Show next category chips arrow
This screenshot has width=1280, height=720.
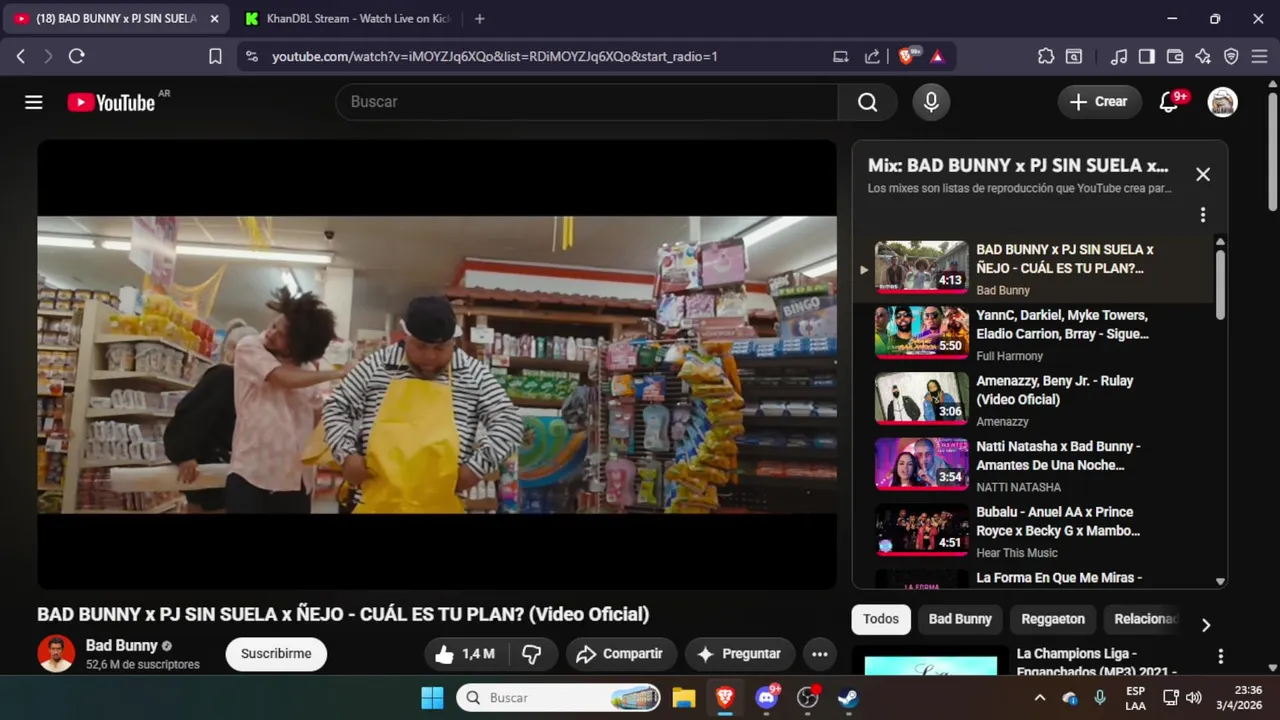point(1206,625)
